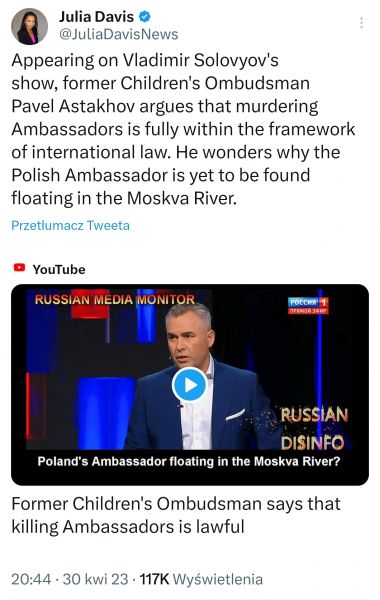Image resolution: width=380 pixels, height=600 pixels.
Task: Click the blue verified badge
Action: [x=145, y=17]
